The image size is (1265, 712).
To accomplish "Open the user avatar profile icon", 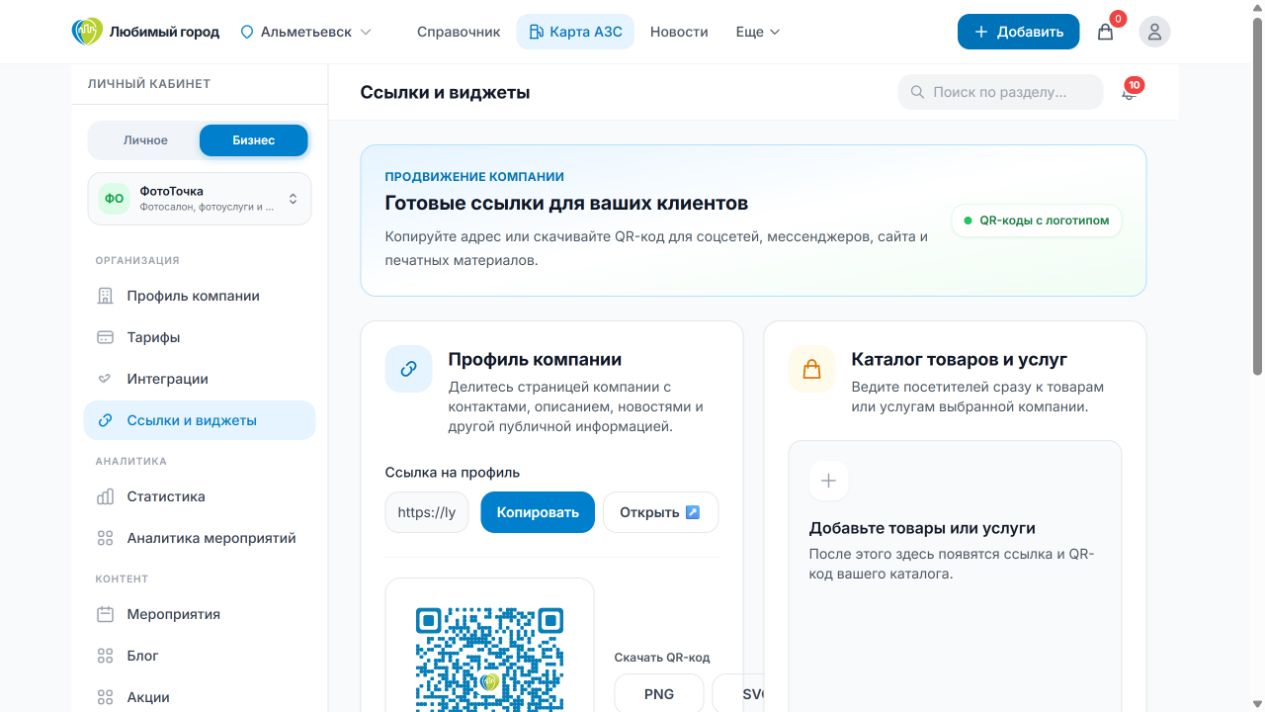I will point(1154,32).
